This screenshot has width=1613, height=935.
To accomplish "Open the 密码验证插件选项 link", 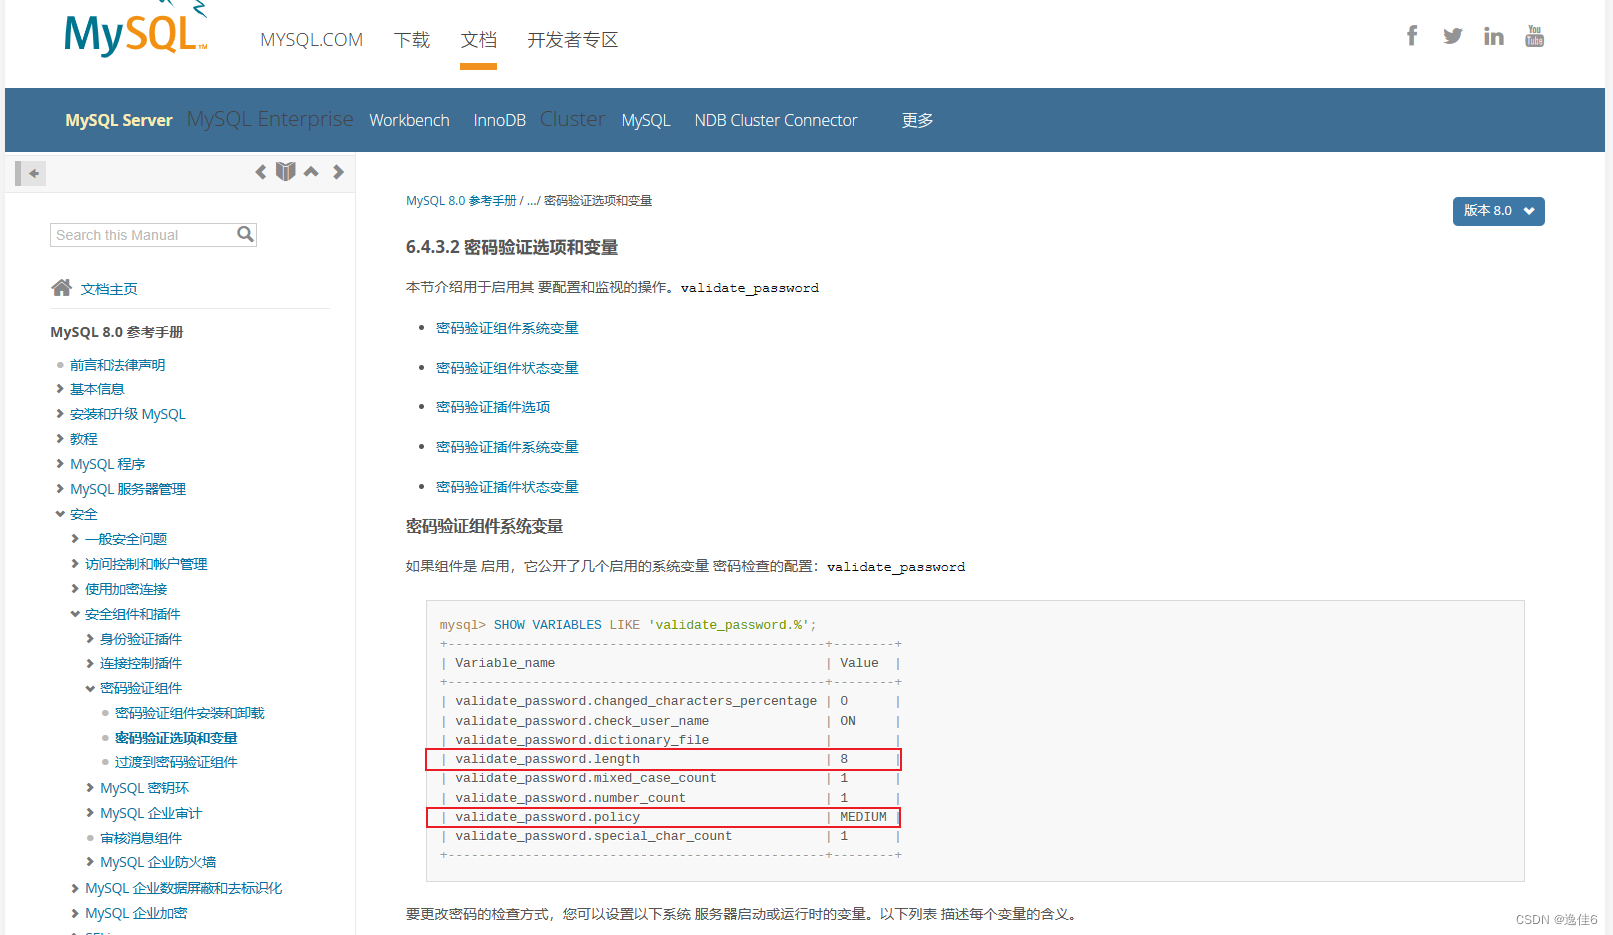I will point(493,407).
